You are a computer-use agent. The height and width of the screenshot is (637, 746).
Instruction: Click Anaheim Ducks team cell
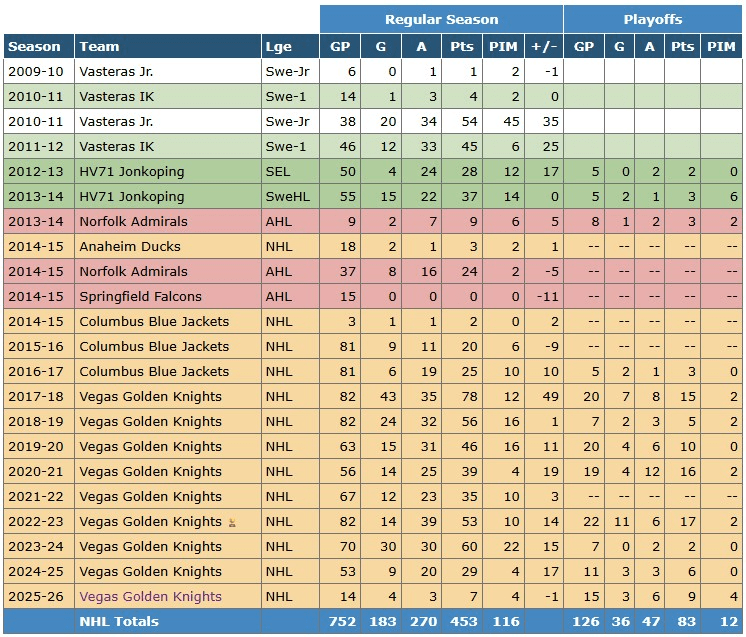[167, 246]
